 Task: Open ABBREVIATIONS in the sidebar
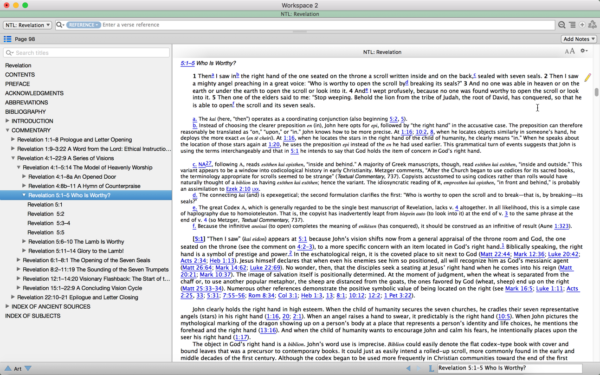pos(26,102)
